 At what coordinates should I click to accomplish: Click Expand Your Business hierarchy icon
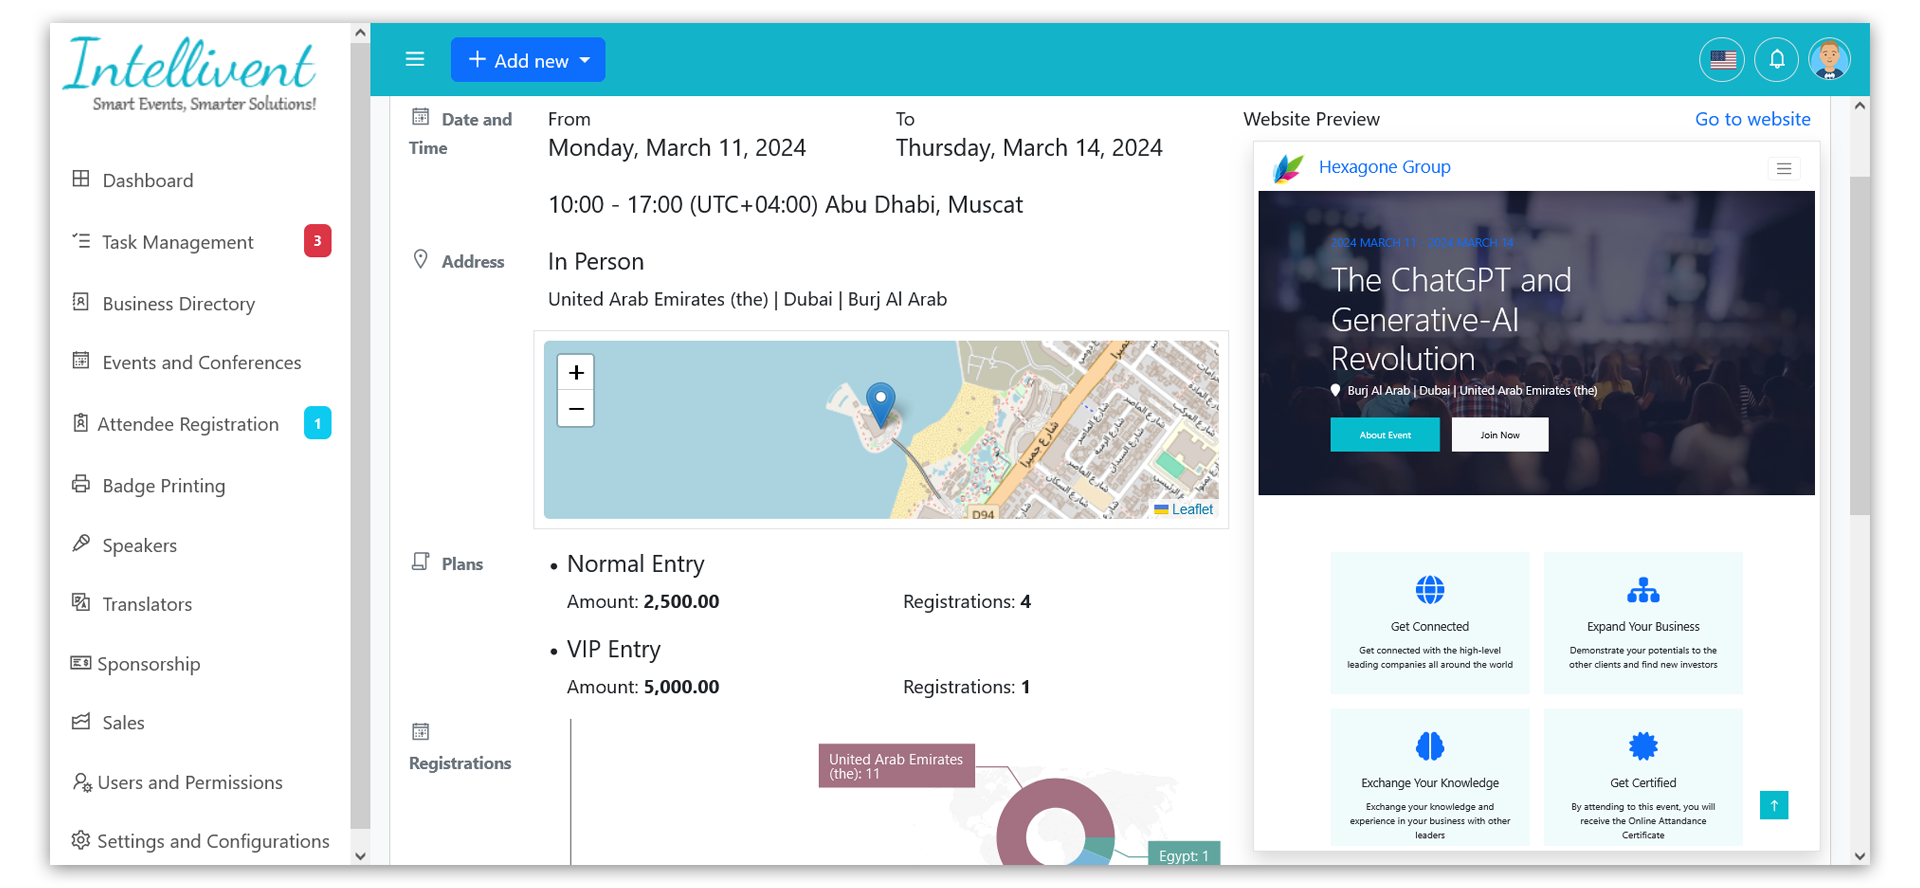click(1643, 590)
